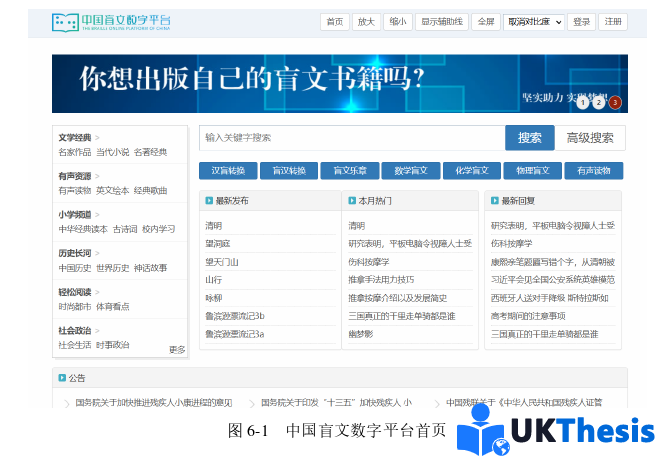Go to slide 2 of the banner
The width and height of the screenshot is (667, 456).
coord(599,103)
